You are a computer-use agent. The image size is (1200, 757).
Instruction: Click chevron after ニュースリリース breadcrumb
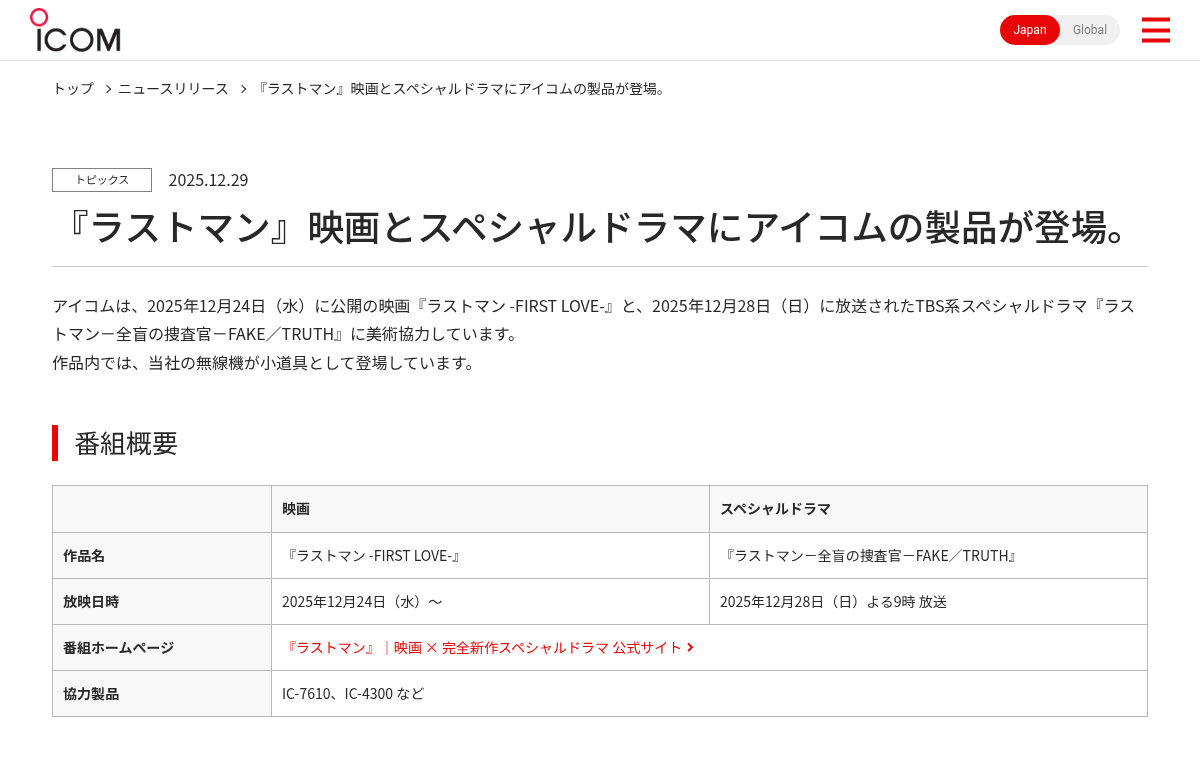[243, 89]
